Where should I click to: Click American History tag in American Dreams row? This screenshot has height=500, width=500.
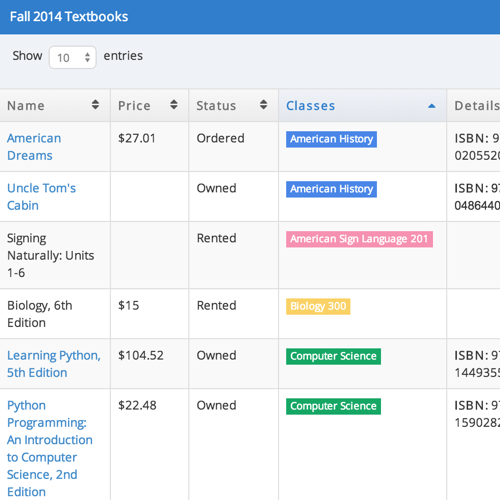(331, 139)
